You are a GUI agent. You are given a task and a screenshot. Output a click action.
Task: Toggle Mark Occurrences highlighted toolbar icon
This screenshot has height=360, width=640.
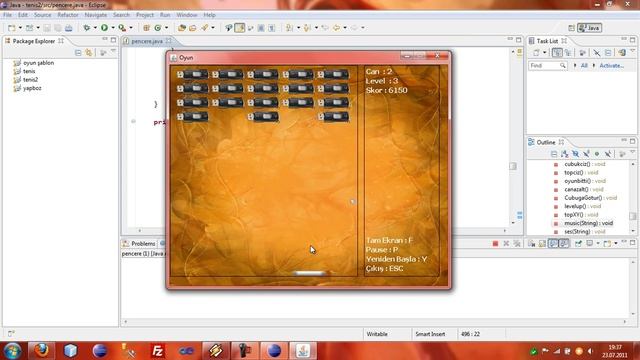point(240,28)
